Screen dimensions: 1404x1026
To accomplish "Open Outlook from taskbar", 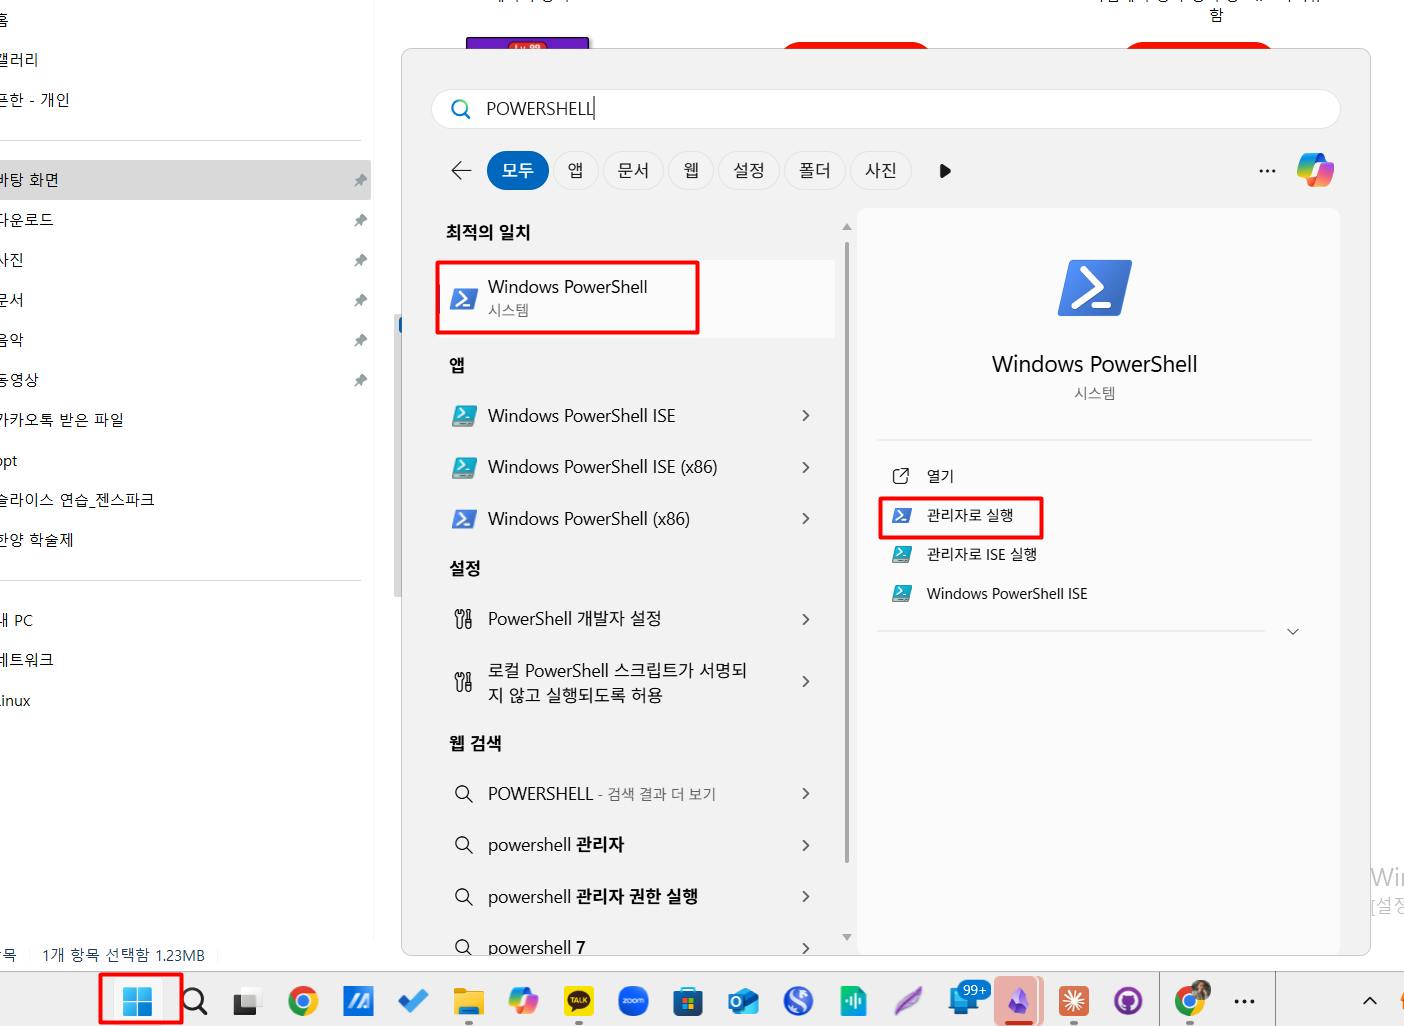I will pos(743,1001).
